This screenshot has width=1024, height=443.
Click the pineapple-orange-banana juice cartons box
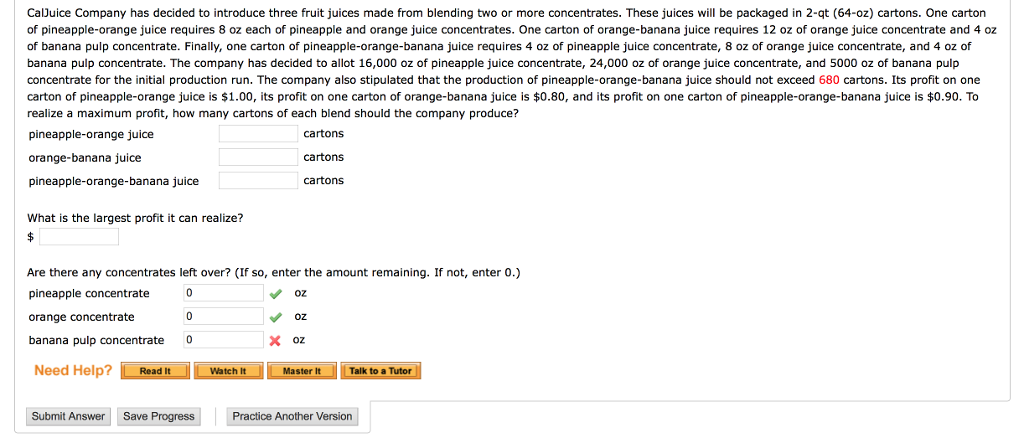coord(258,181)
